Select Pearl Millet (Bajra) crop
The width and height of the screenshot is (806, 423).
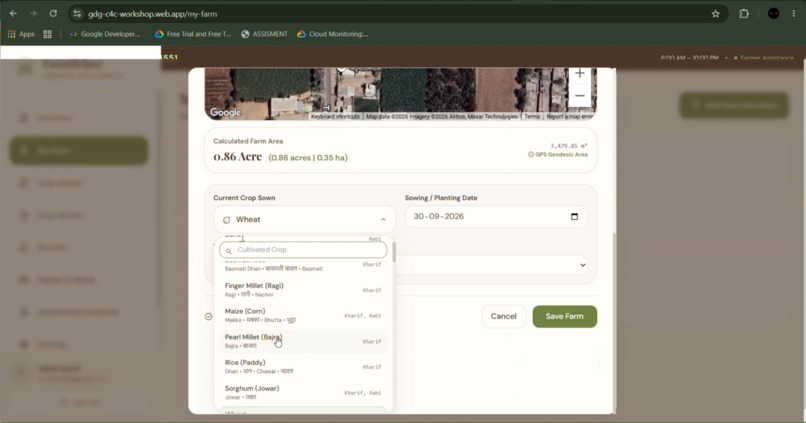[x=303, y=341]
